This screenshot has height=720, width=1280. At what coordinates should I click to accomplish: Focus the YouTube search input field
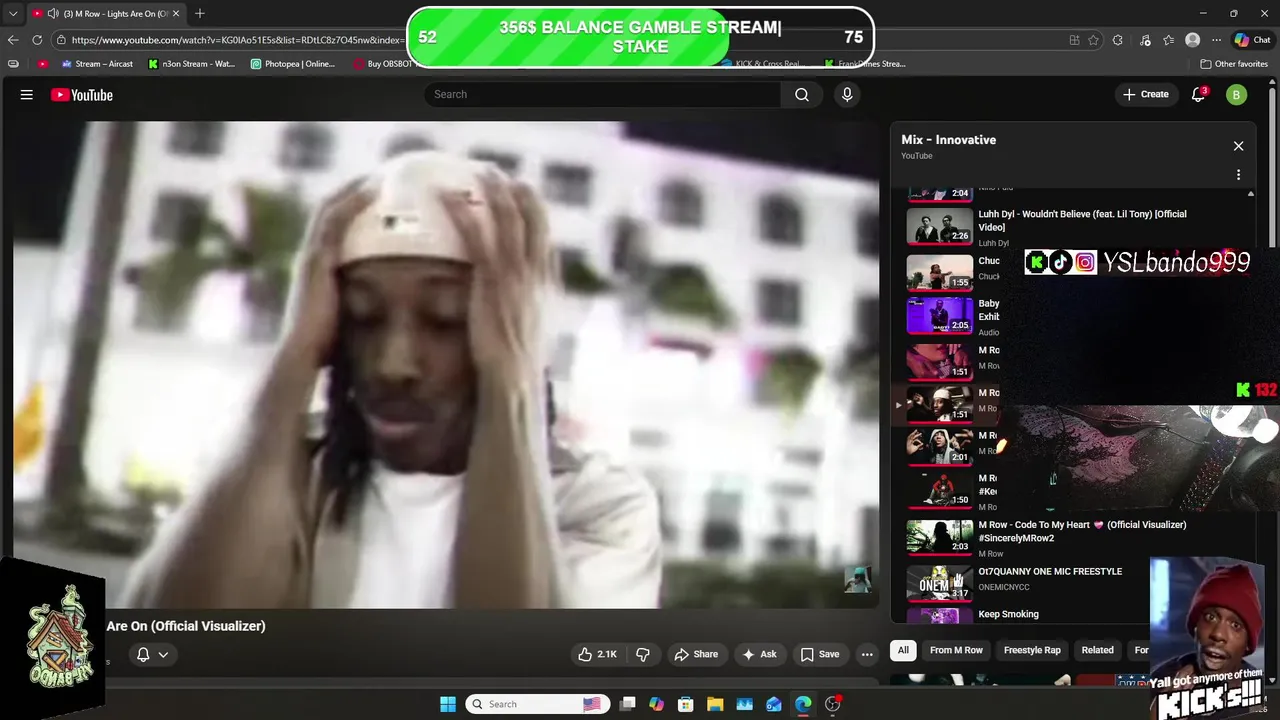tap(603, 94)
